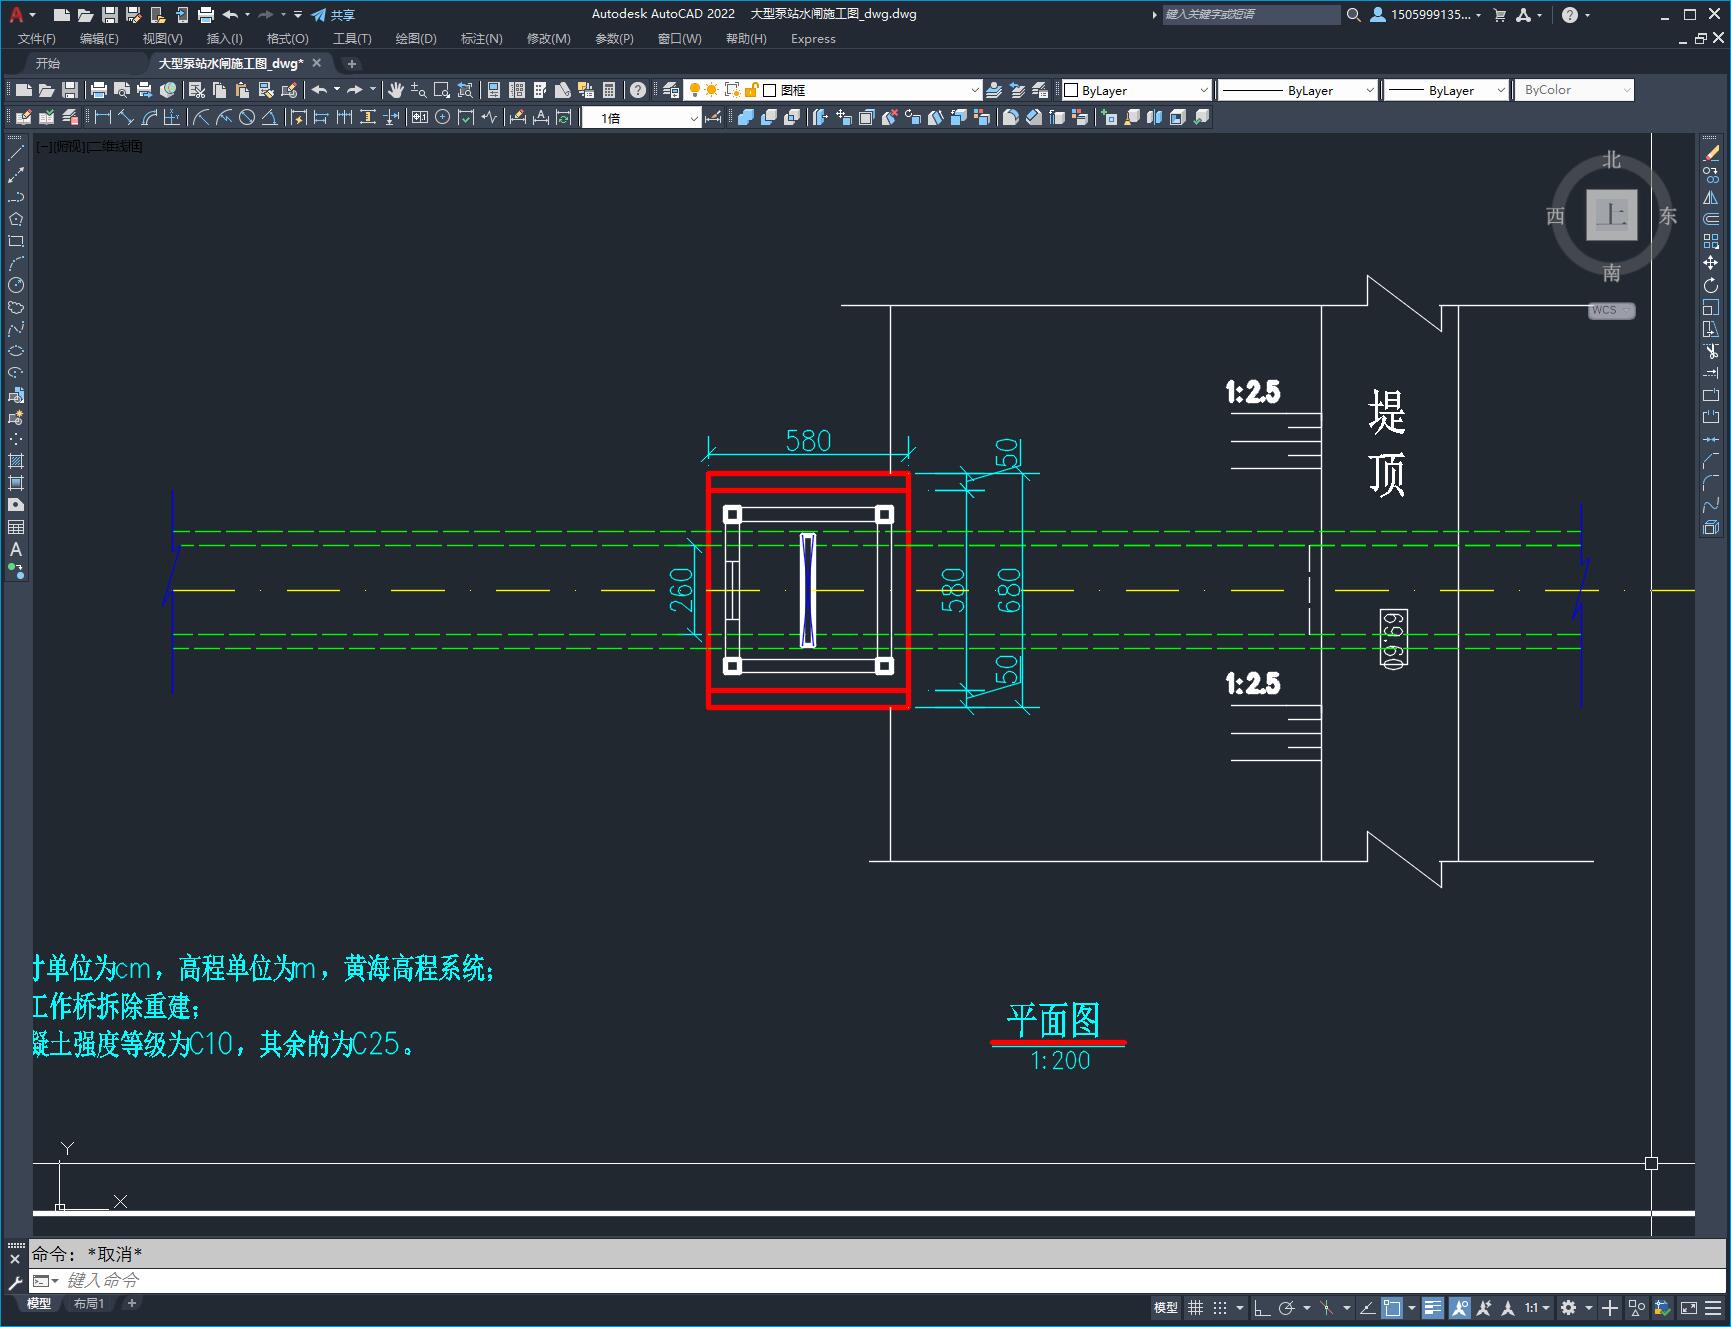Close the 大型泵站水闸施工图_dwg tab
Image resolution: width=1731 pixels, height=1327 pixels.
tap(317, 63)
